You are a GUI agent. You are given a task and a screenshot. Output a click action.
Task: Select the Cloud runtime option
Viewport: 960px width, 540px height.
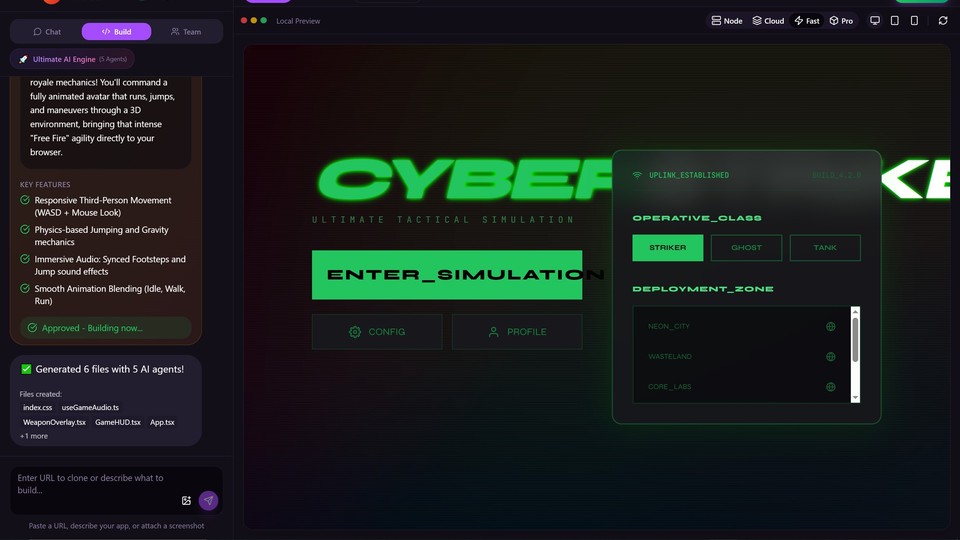pos(768,20)
